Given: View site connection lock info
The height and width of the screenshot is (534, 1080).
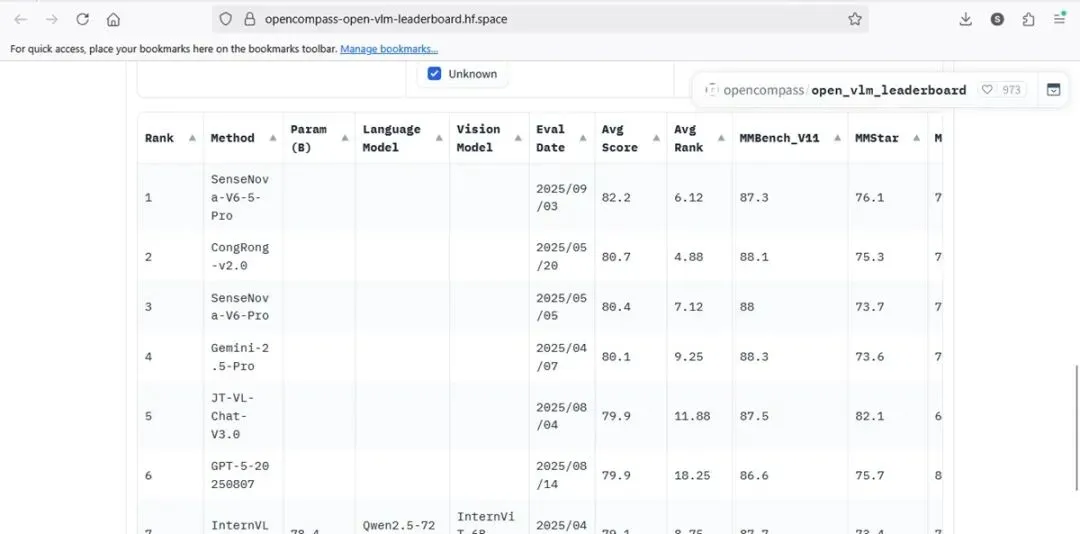Looking at the screenshot, I should [x=249, y=19].
